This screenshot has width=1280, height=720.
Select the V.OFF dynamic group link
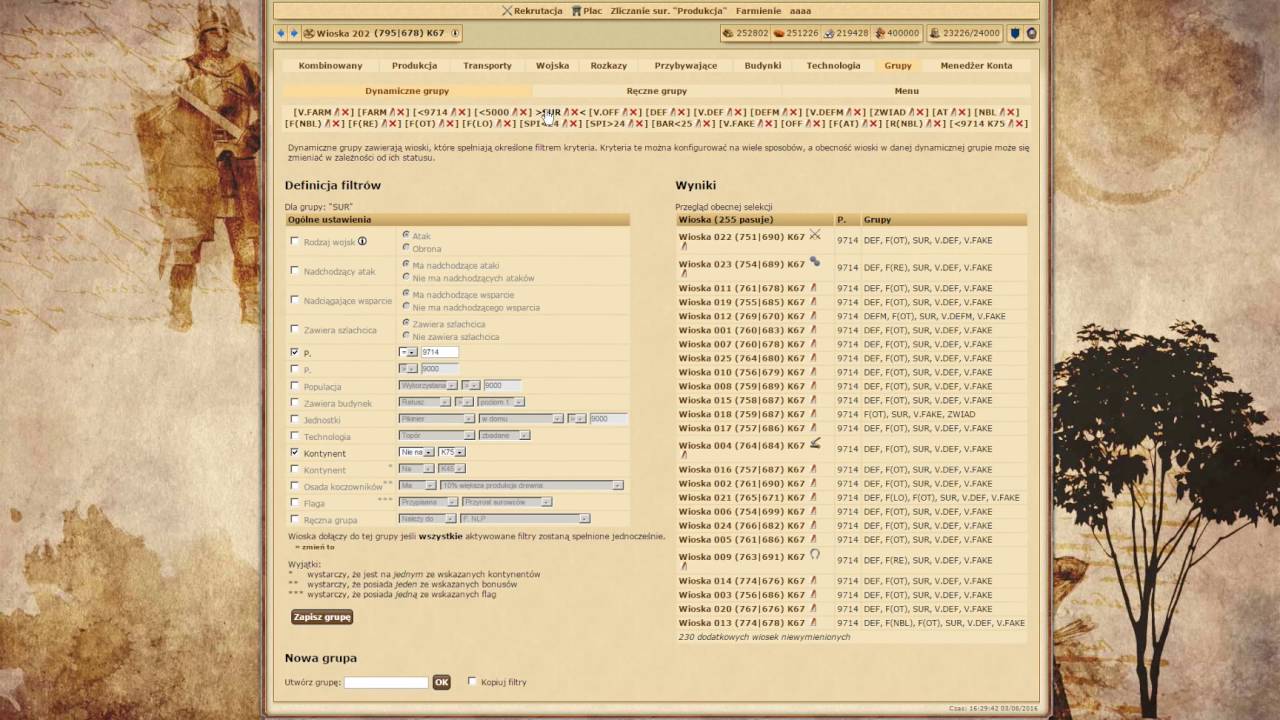click(605, 112)
